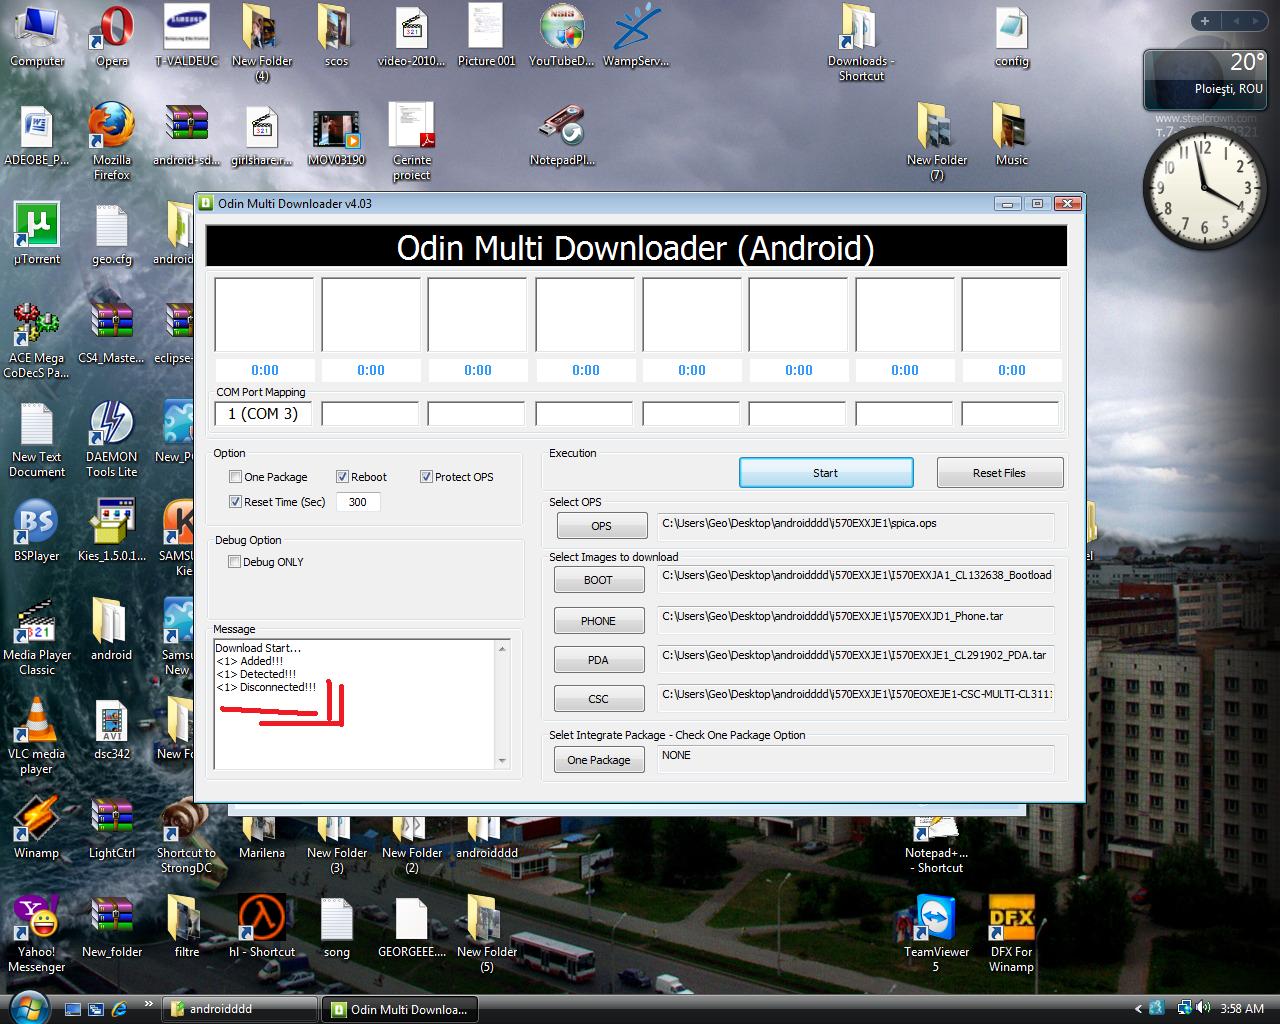This screenshot has height=1024, width=1280.
Task: Launch TeamViewer 5 desktop shortcut
Action: click(x=935, y=919)
